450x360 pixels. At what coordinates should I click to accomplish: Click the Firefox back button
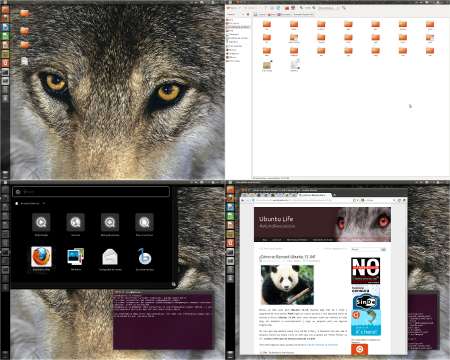click(243, 200)
